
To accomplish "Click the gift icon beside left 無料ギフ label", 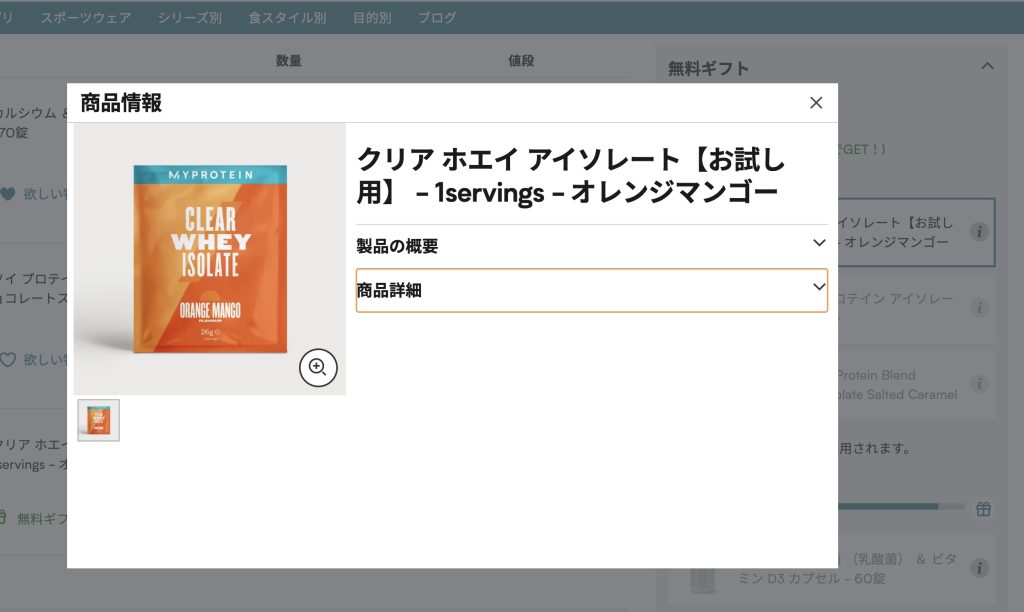I will (3, 518).
